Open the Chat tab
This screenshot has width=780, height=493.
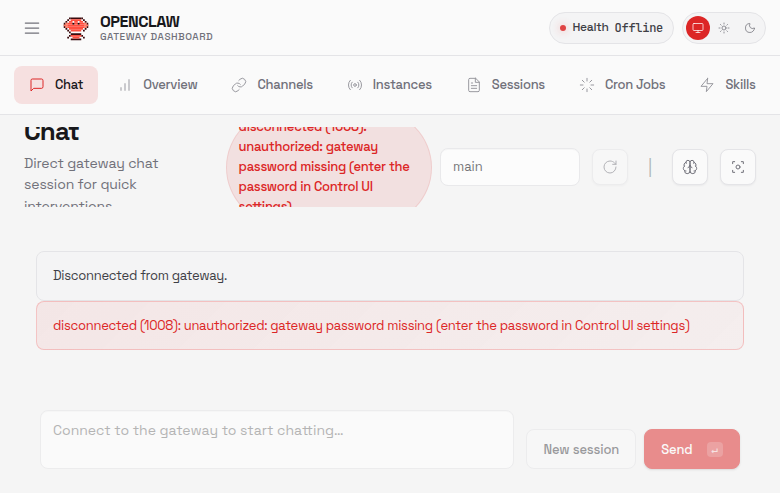pos(56,85)
